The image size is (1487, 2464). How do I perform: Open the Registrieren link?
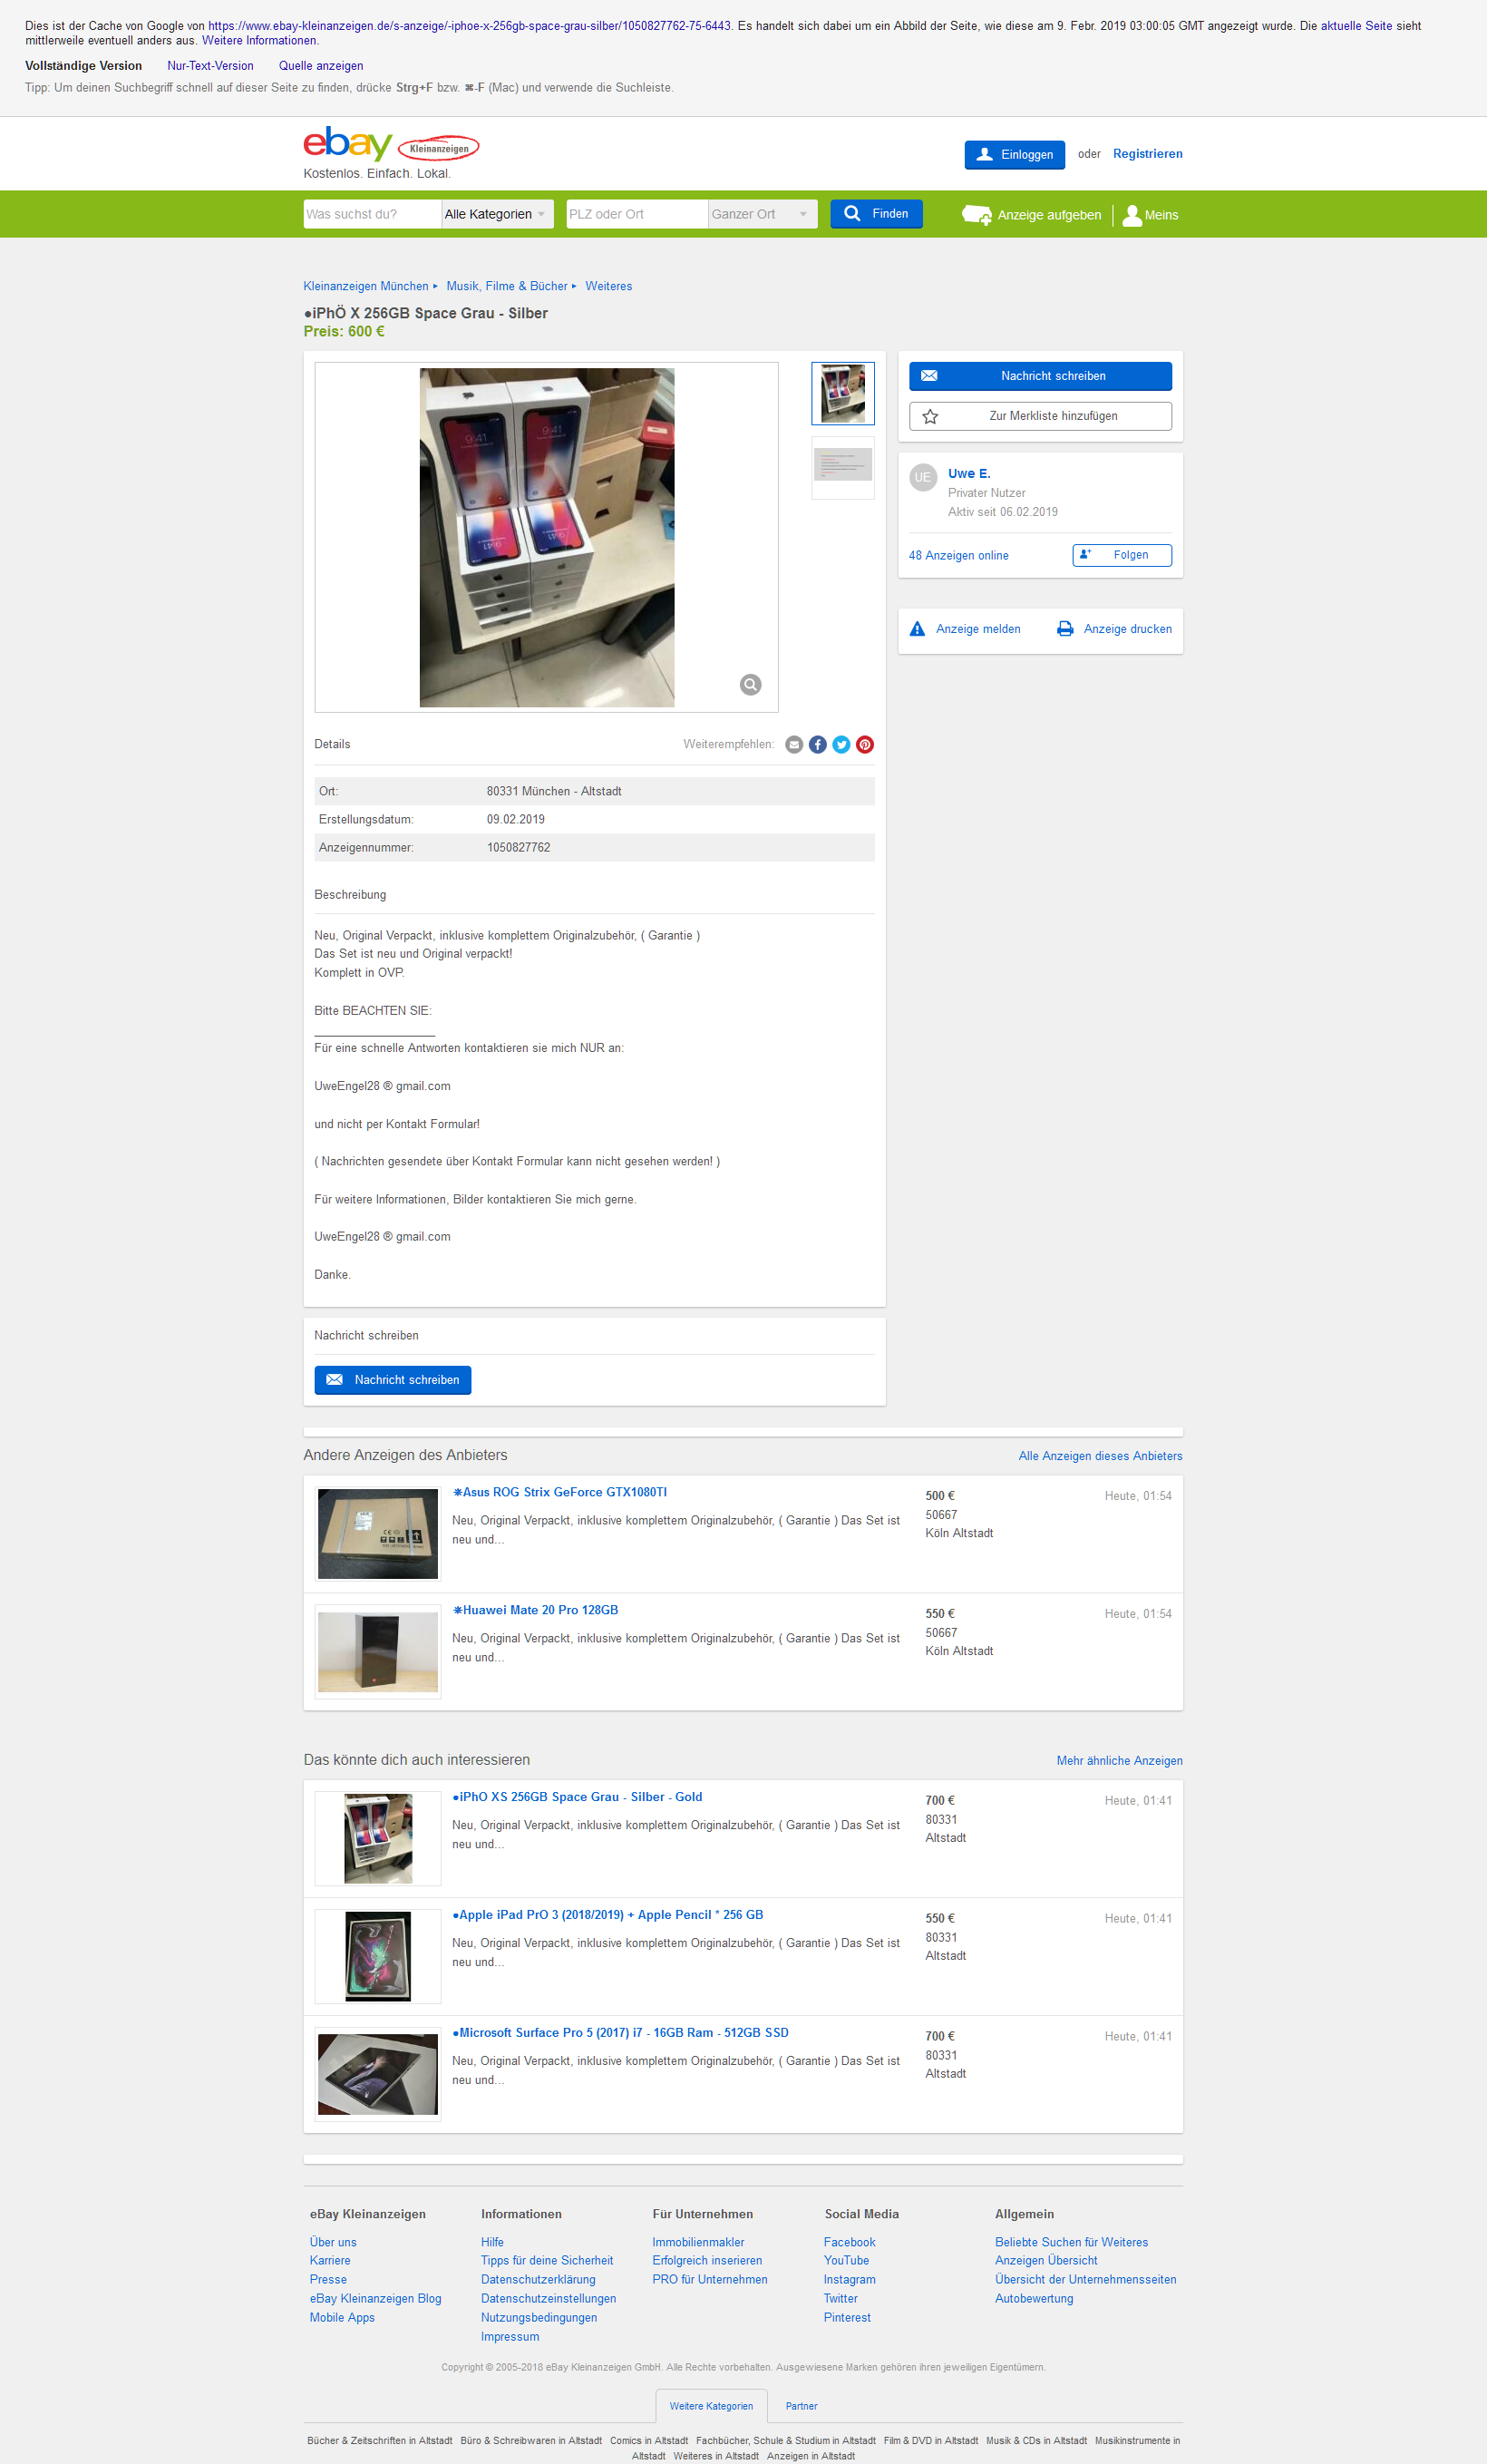(x=1147, y=154)
